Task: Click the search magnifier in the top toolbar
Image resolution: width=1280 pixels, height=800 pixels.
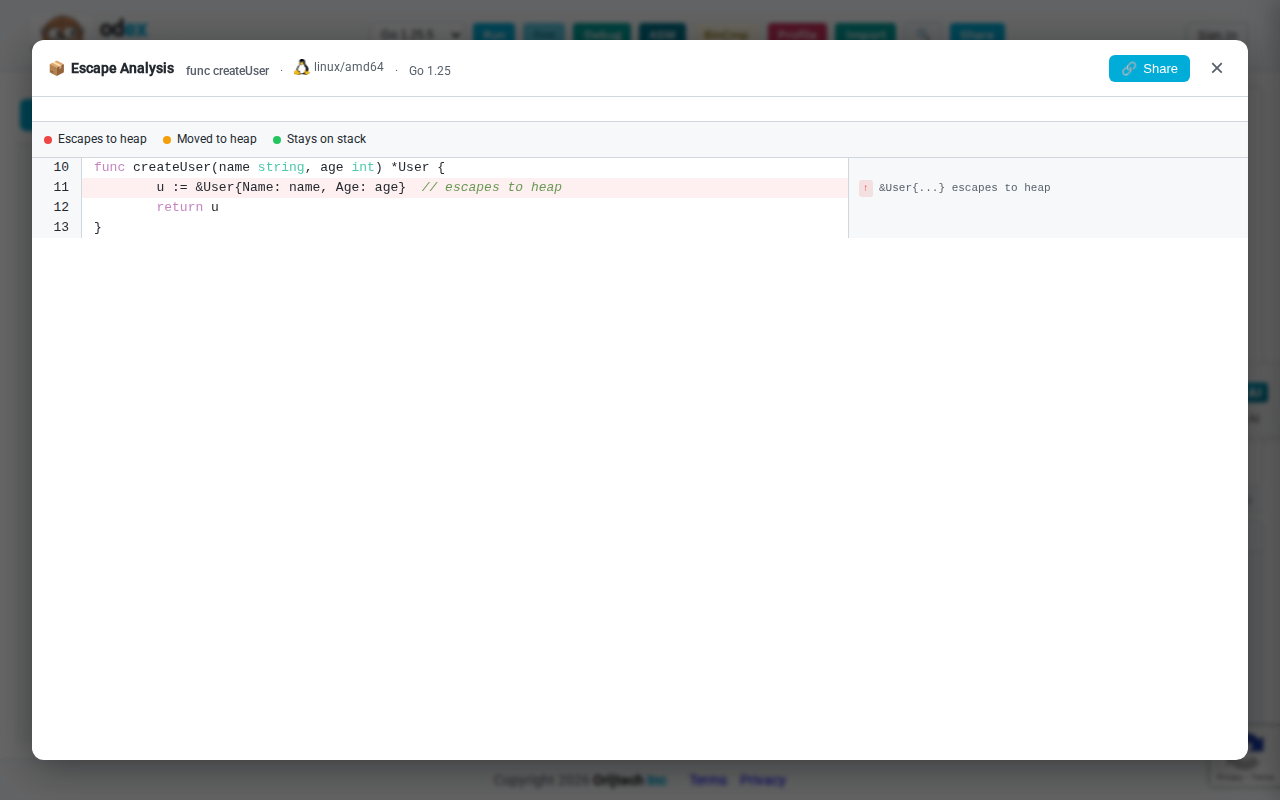Action: [922, 33]
